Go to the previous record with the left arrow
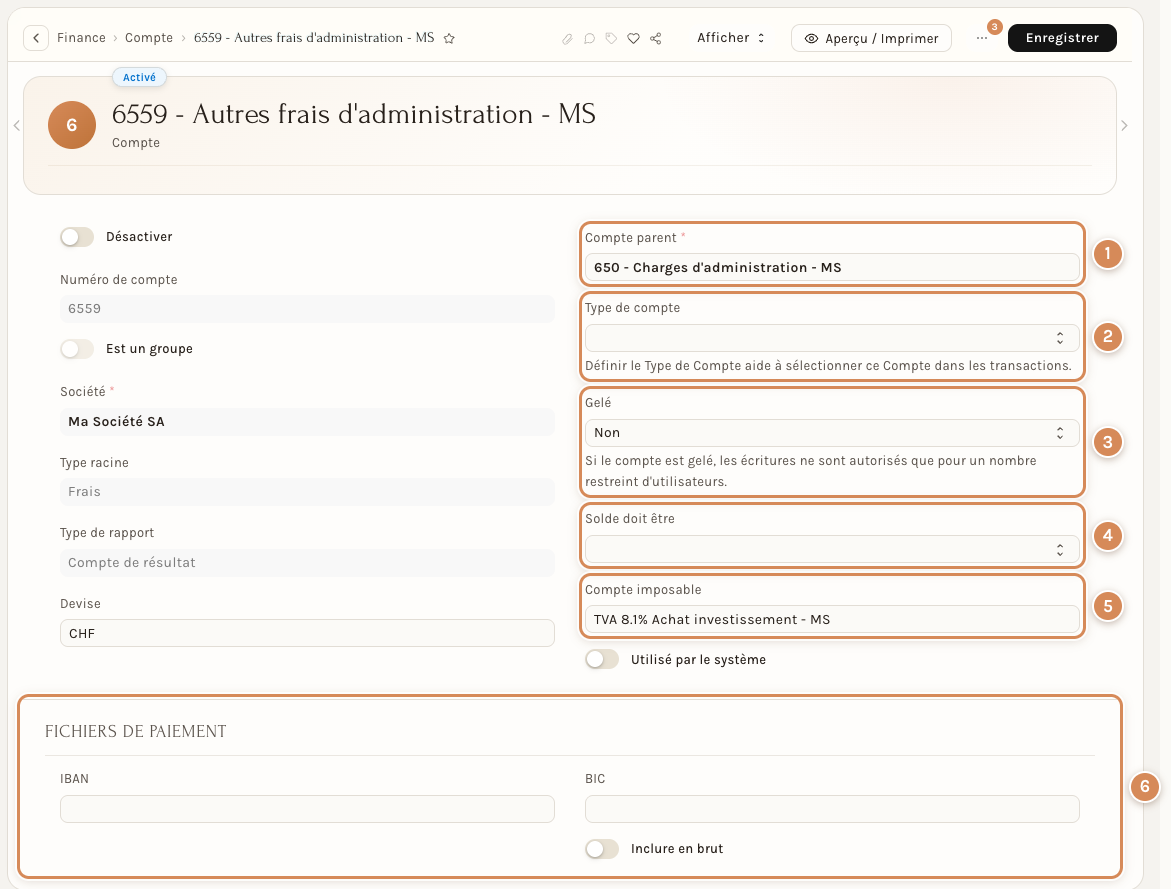 [x=16, y=126]
